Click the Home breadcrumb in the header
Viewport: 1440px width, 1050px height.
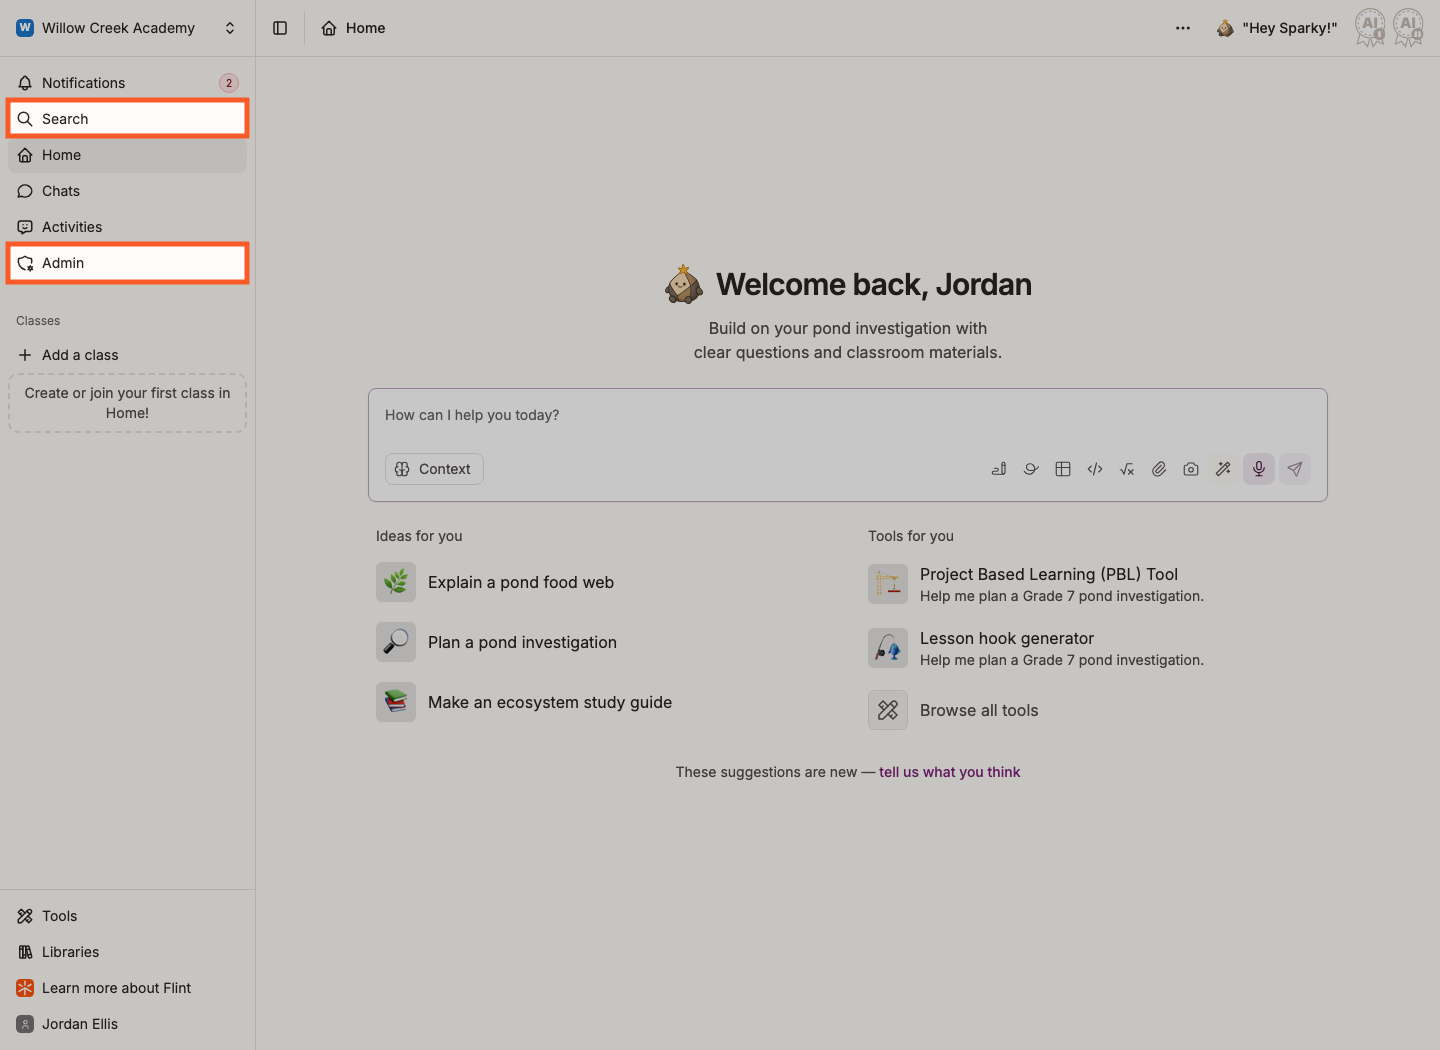point(353,28)
